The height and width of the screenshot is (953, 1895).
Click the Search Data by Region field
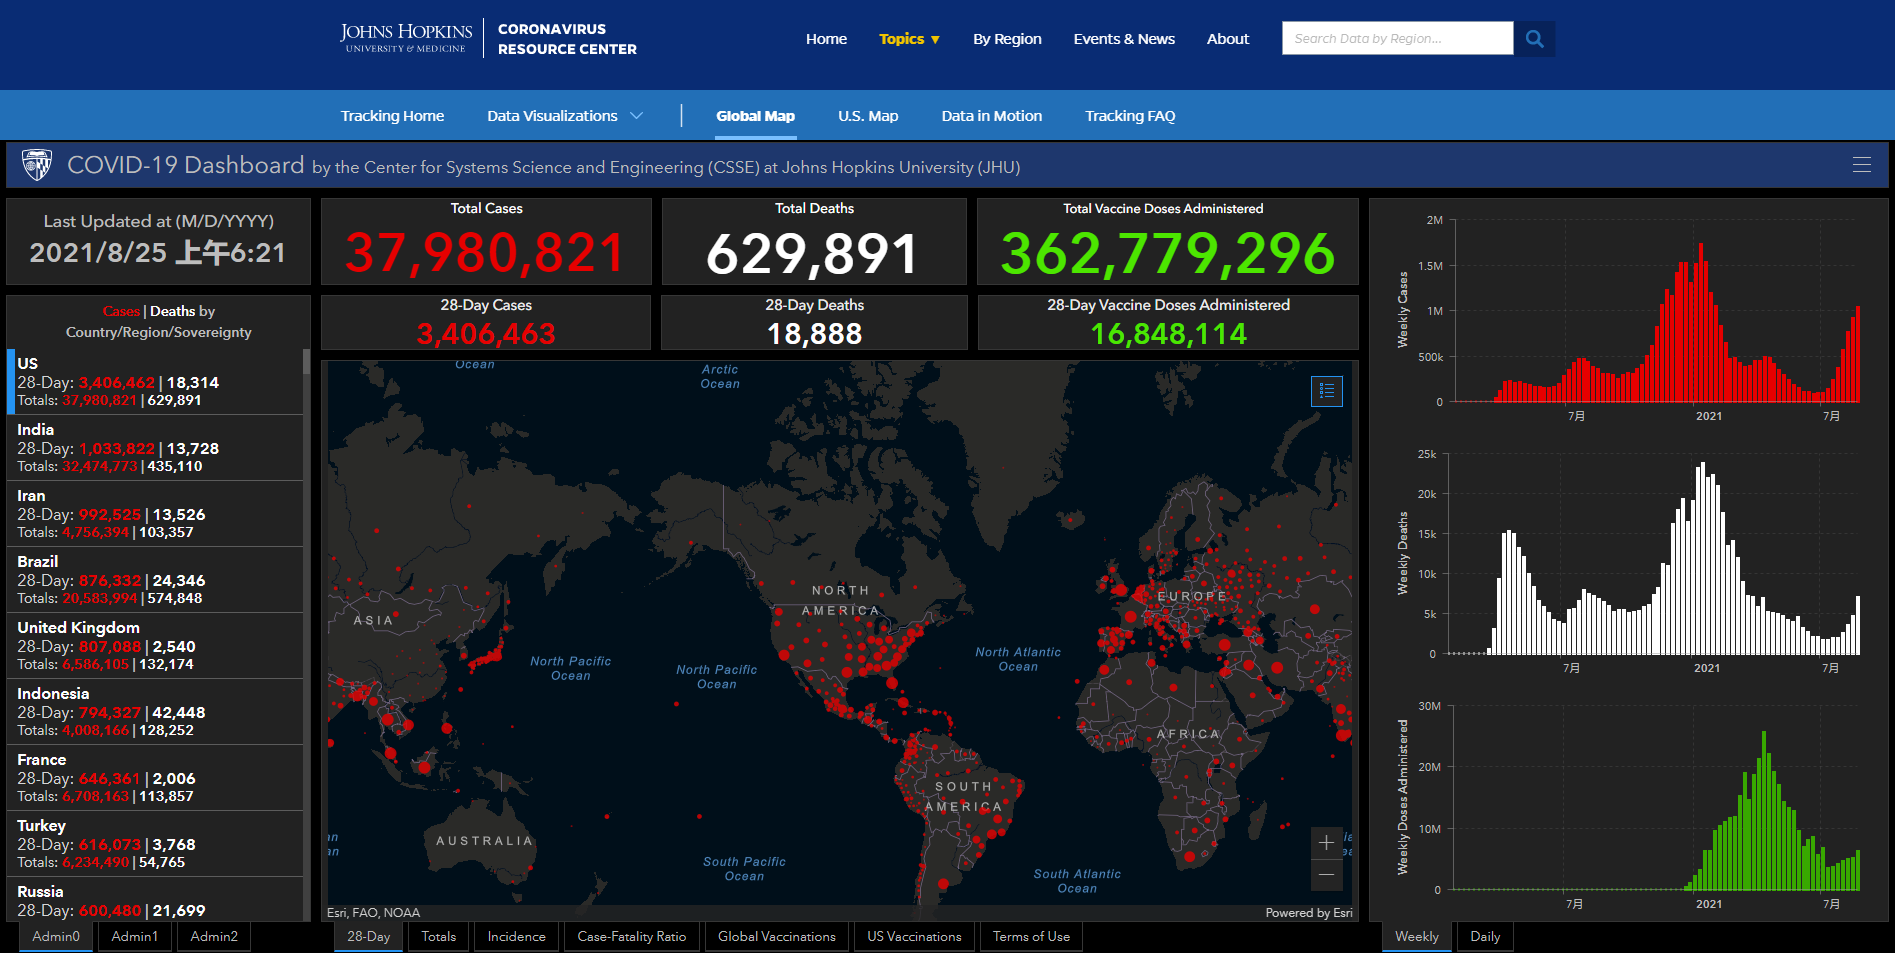tap(1397, 39)
